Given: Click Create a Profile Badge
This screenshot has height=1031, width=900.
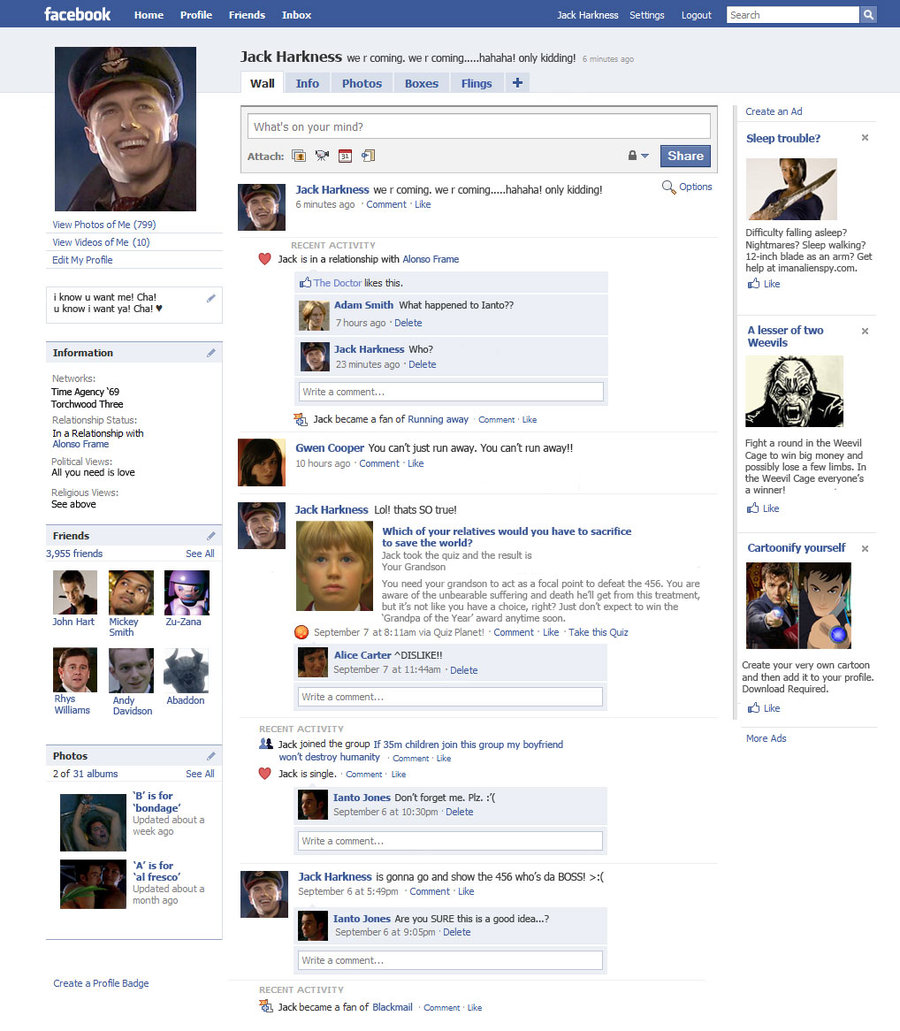Looking at the screenshot, I should click(101, 983).
